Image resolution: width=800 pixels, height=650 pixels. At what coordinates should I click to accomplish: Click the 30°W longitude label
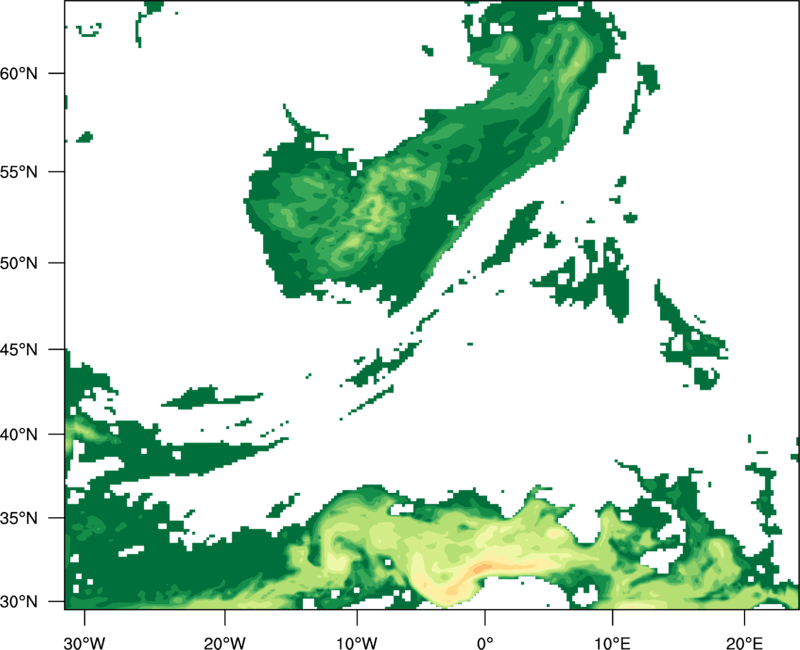(85, 643)
